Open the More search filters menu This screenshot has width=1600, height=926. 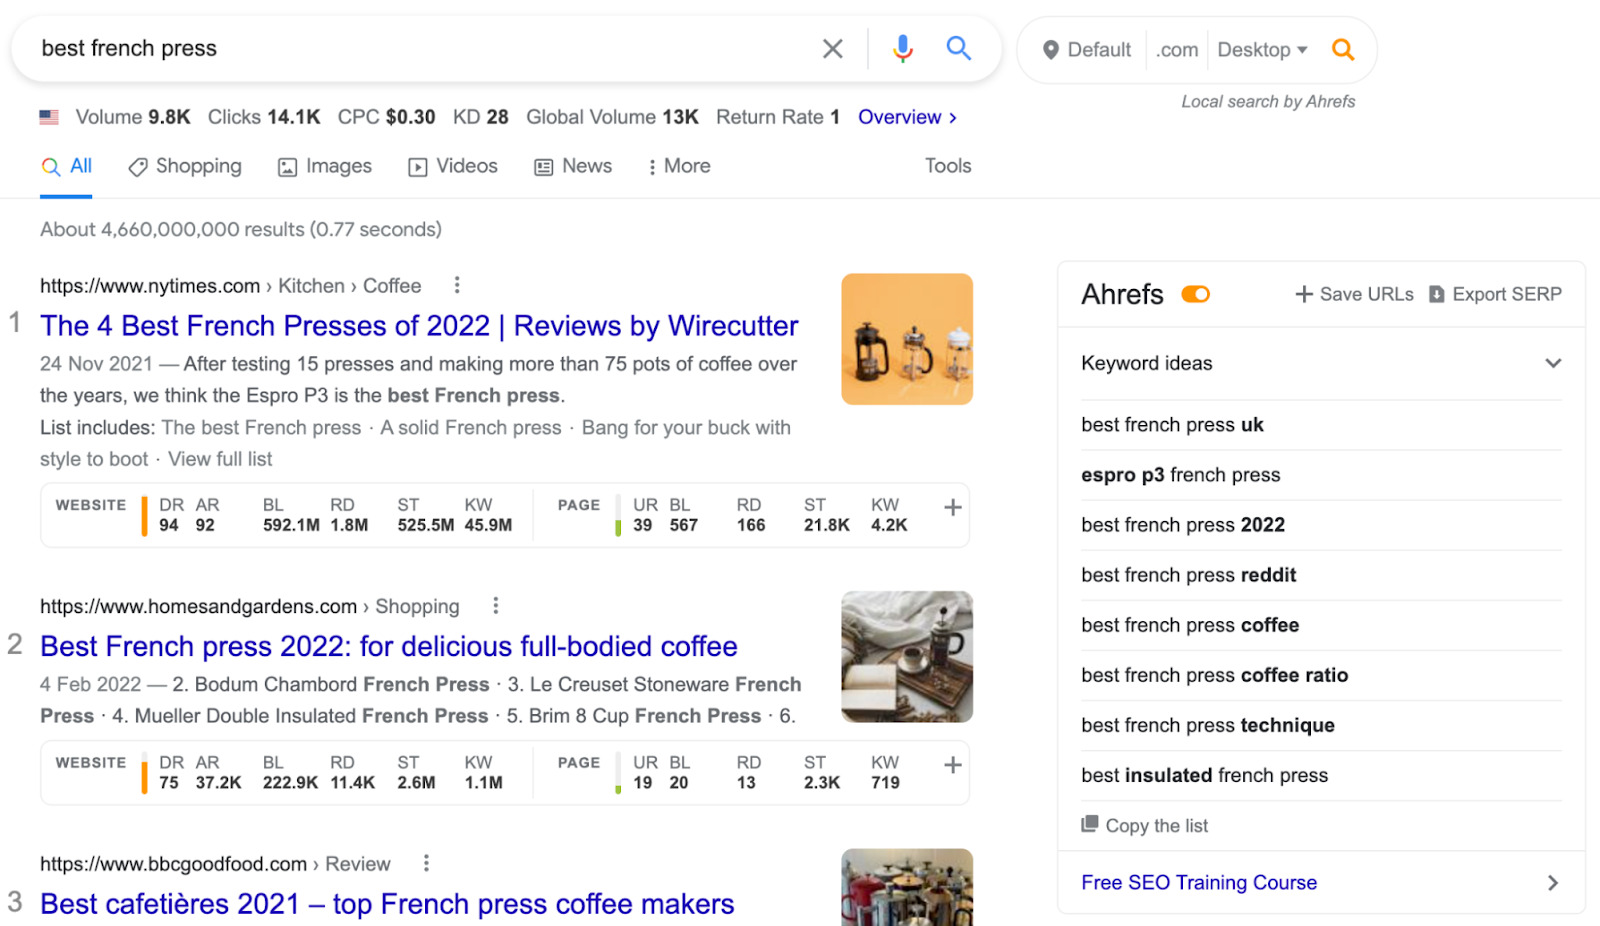pos(679,166)
